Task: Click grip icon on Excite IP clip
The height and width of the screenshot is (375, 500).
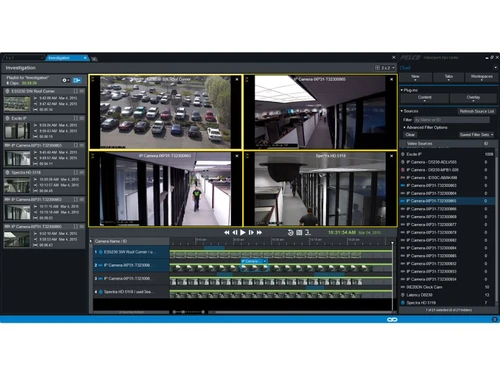Action: pos(82,118)
